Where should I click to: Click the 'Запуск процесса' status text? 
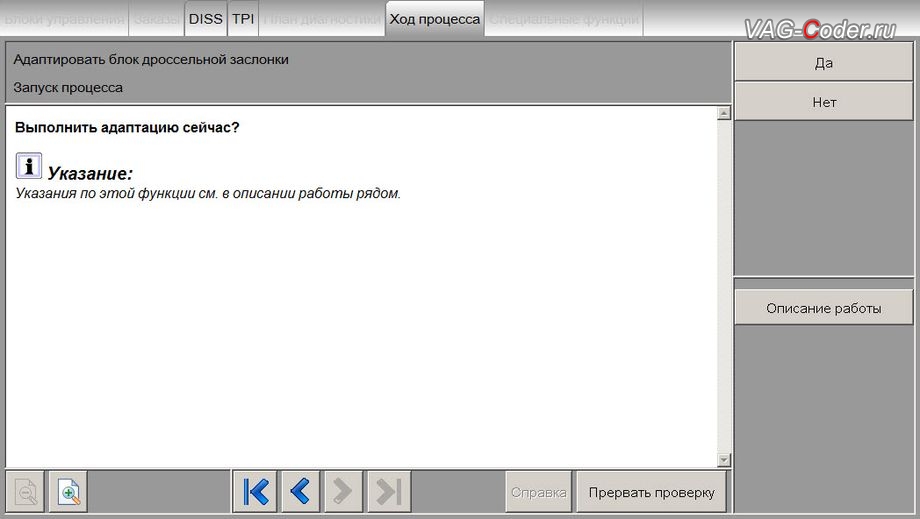(x=68, y=87)
